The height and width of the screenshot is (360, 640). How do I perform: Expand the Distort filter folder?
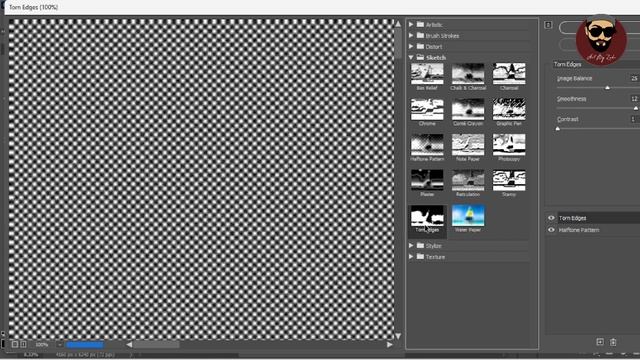(411, 47)
